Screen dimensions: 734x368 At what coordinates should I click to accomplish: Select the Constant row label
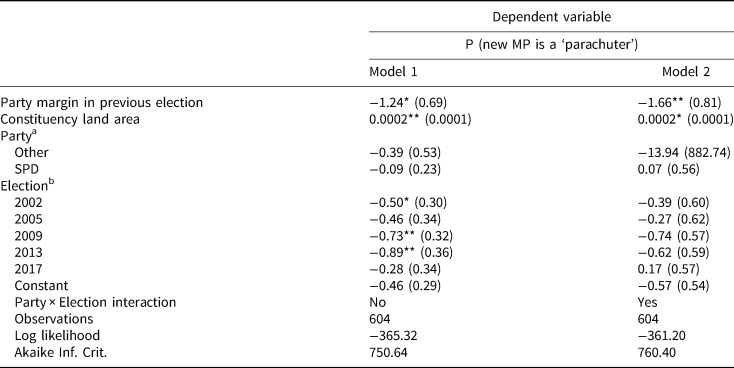click(41, 286)
